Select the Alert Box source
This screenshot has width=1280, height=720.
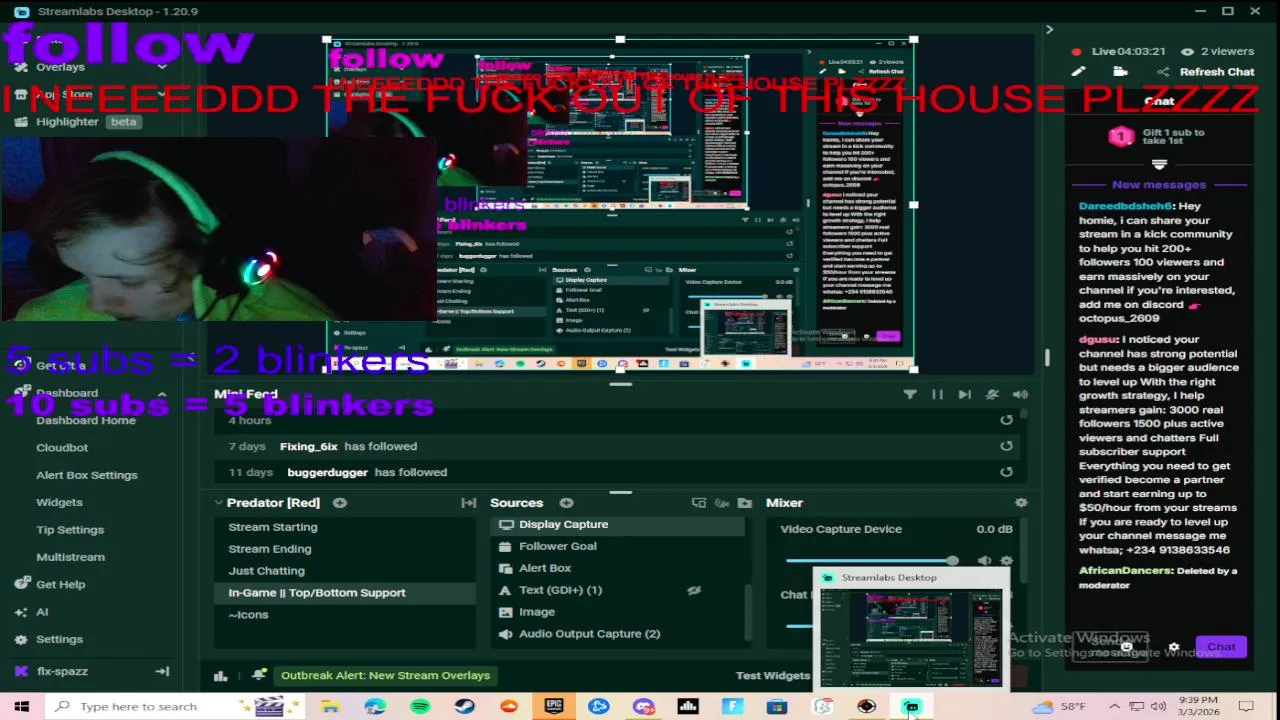click(x=618, y=568)
